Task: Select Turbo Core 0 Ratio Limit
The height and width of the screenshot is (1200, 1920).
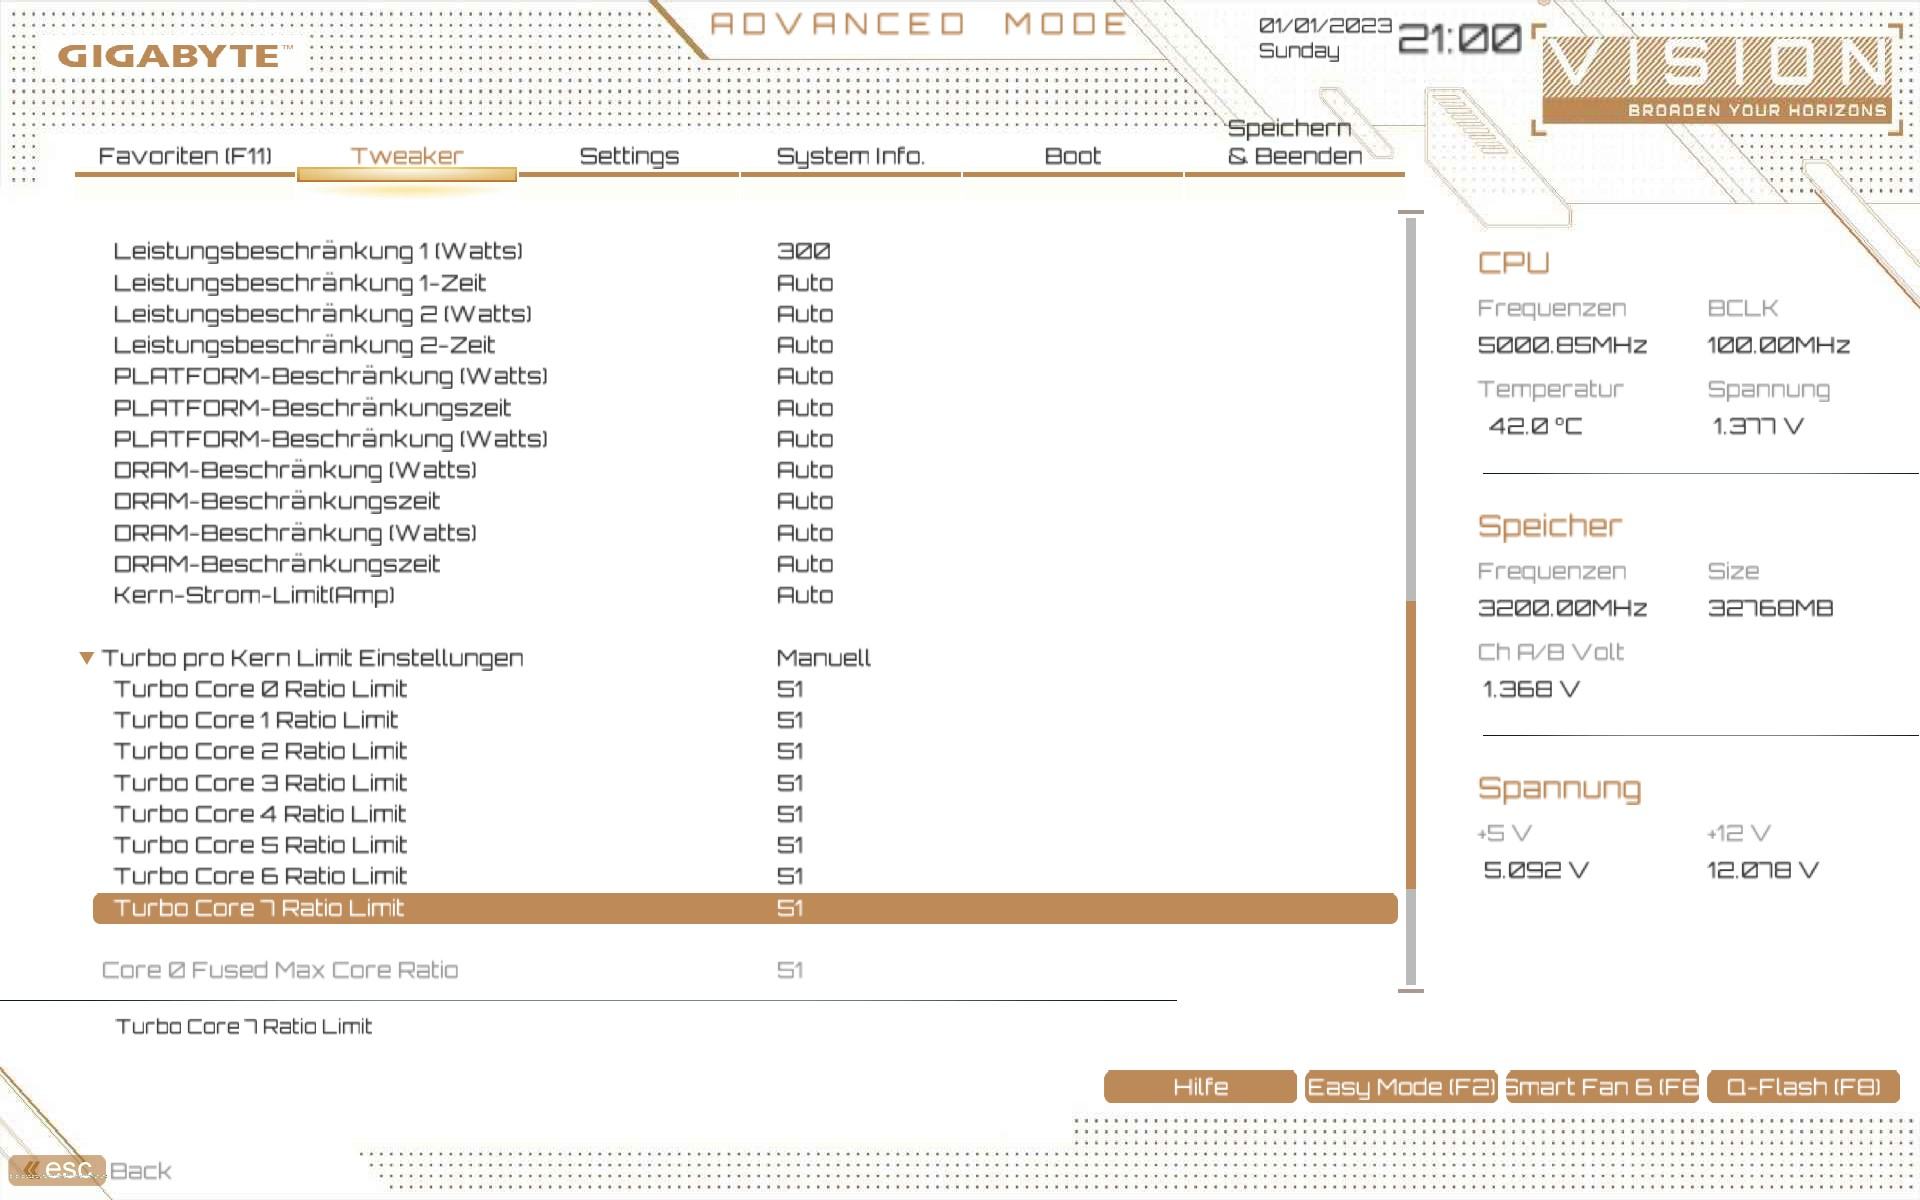Action: 260,689
